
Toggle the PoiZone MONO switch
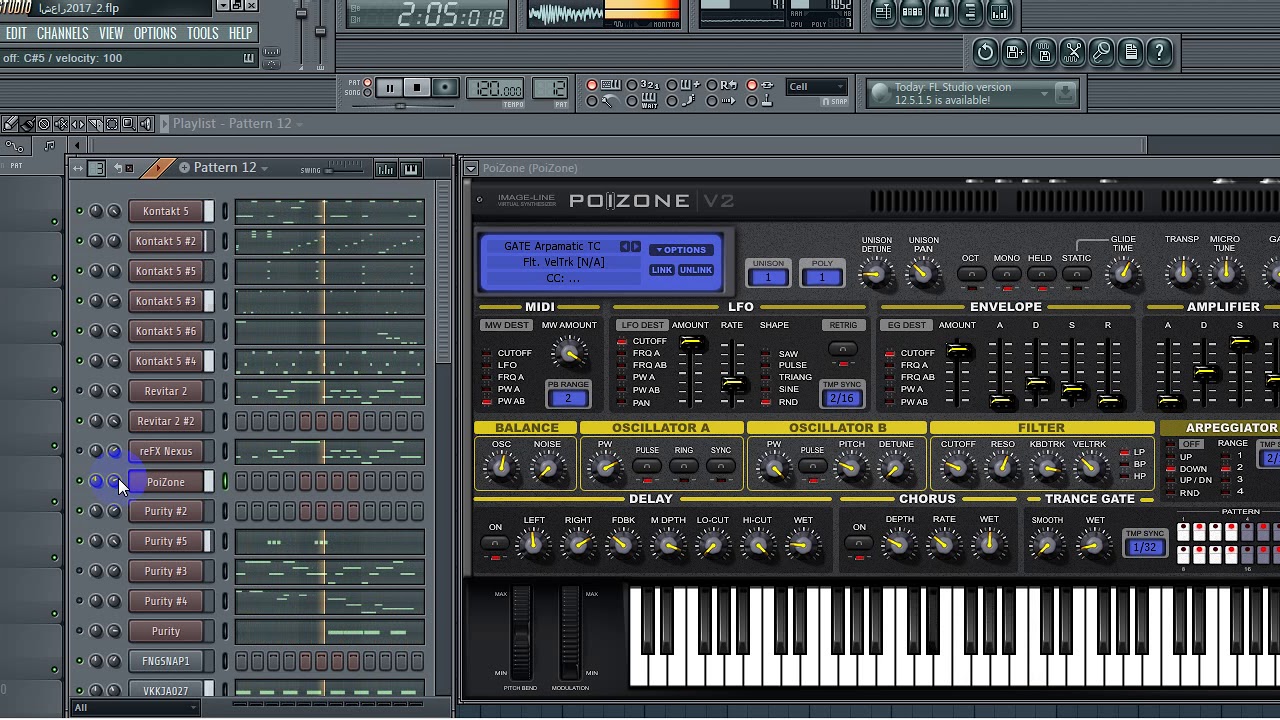click(1006, 274)
